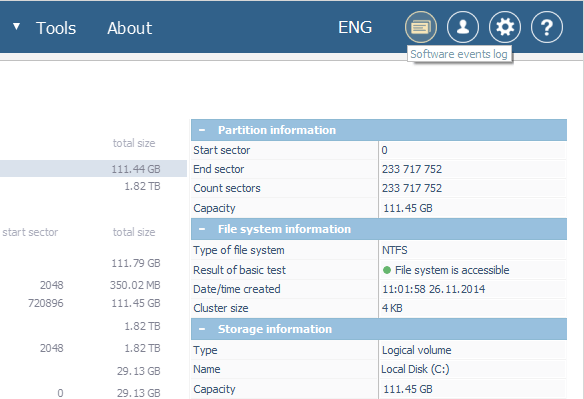
Task: Click the Logical volume type value
Action: (x=416, y=350)
